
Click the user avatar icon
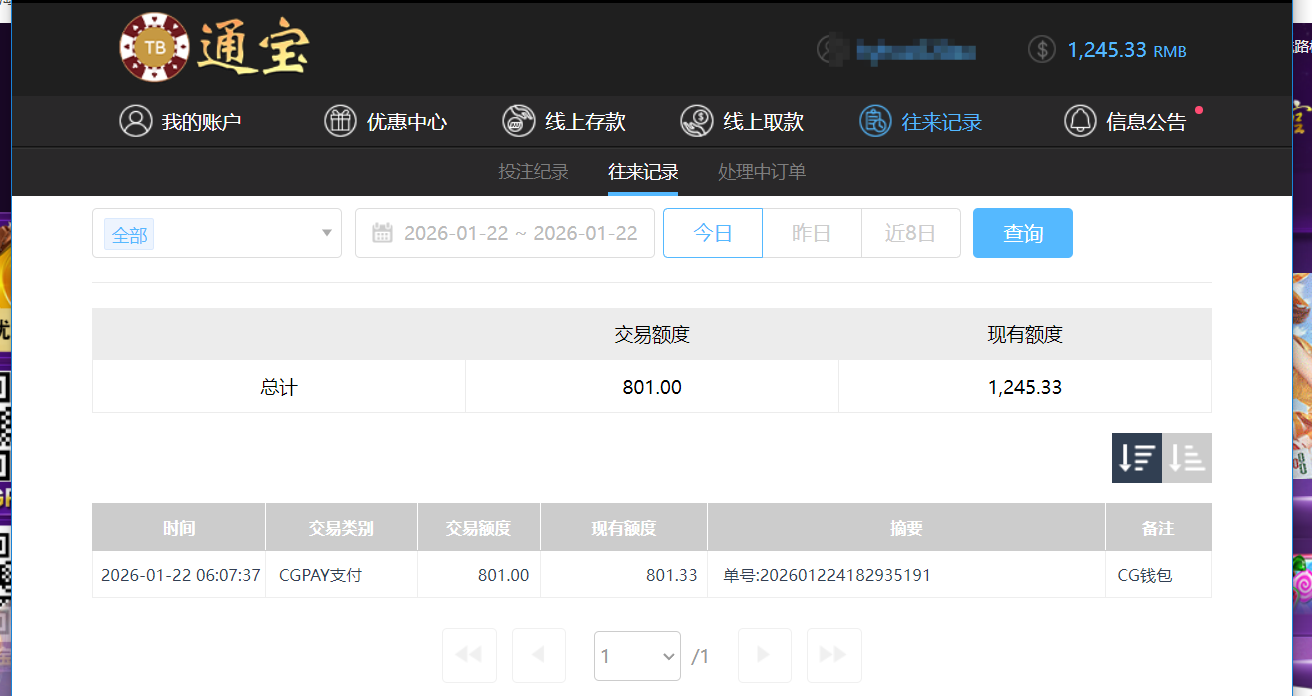click(x=830, y=48)
